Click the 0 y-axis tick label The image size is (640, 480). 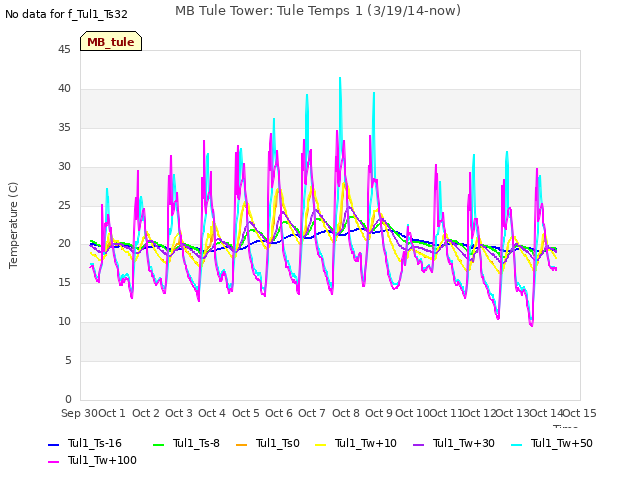[x=68, y=399]
